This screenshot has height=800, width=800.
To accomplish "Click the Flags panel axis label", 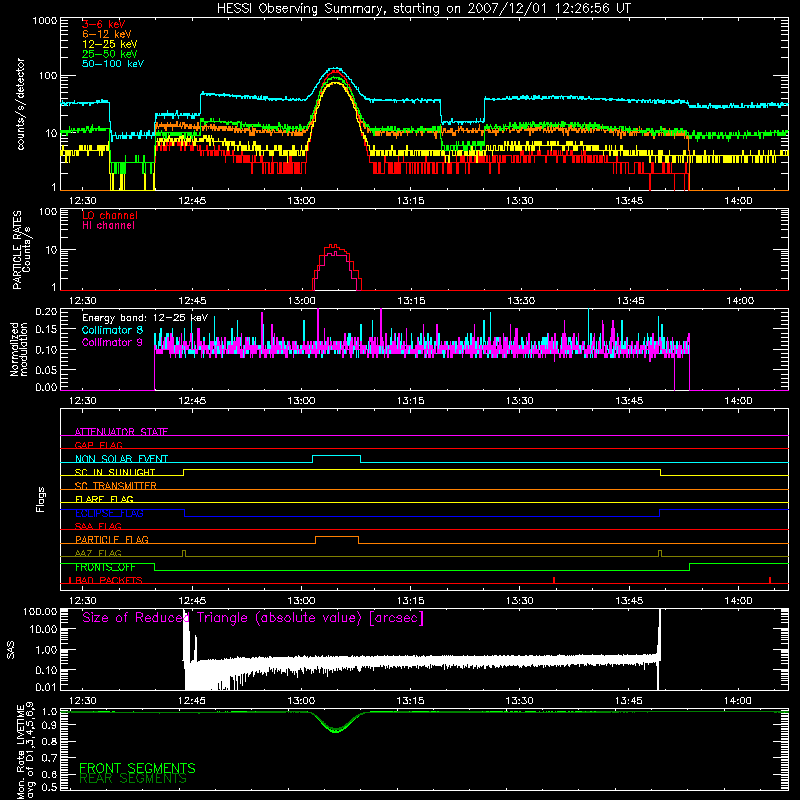I will (40, 499).
